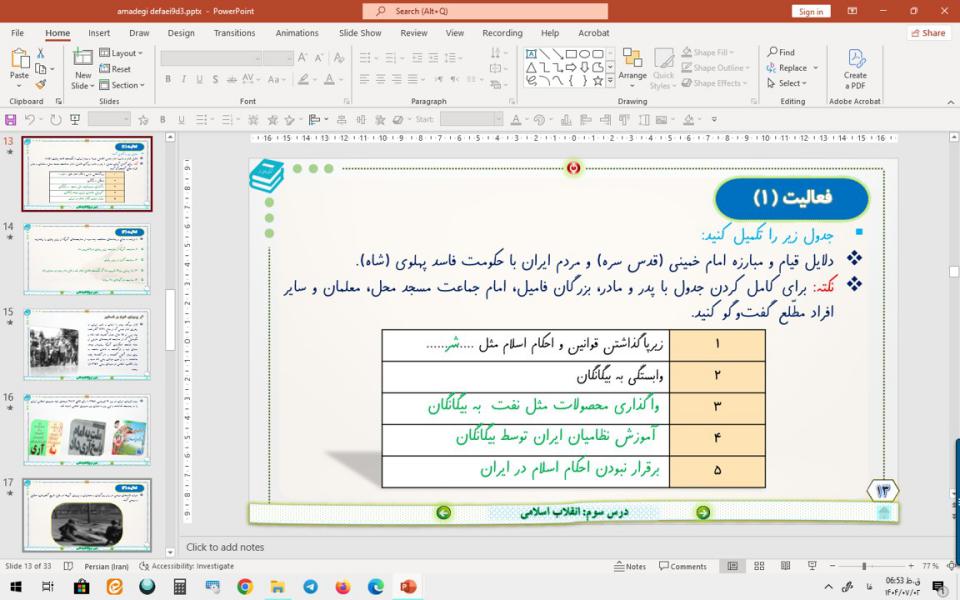Click Increase Font Size icon
The height and width of the screenshot is (600, 960).
pos(302,58)
